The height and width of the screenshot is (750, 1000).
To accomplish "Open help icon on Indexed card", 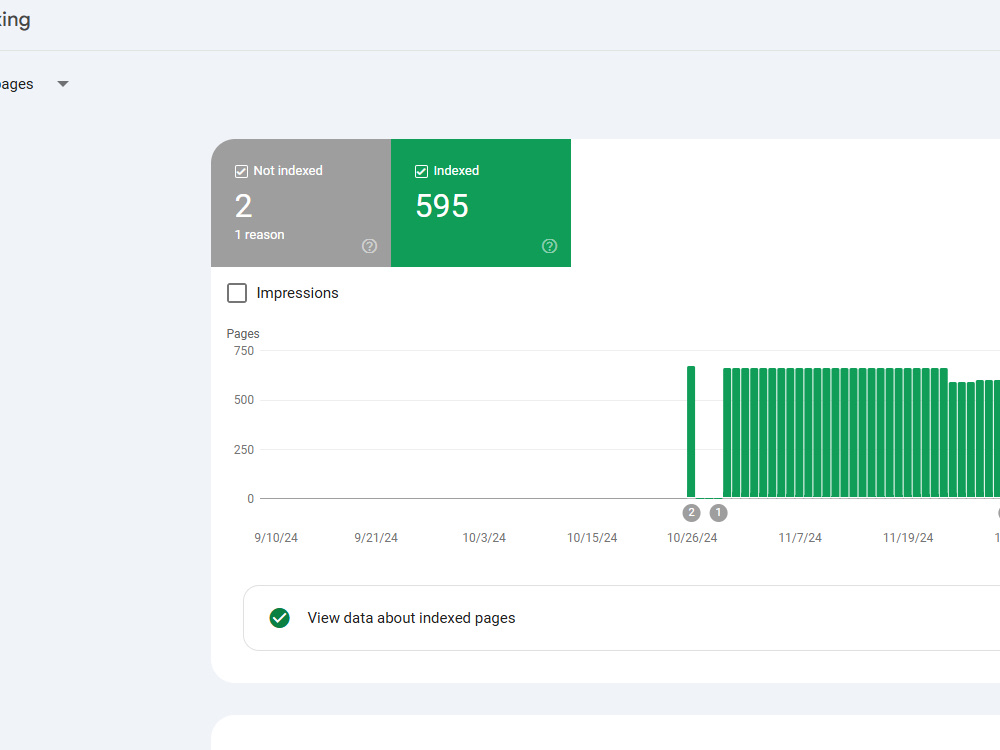I will point(549,246).
